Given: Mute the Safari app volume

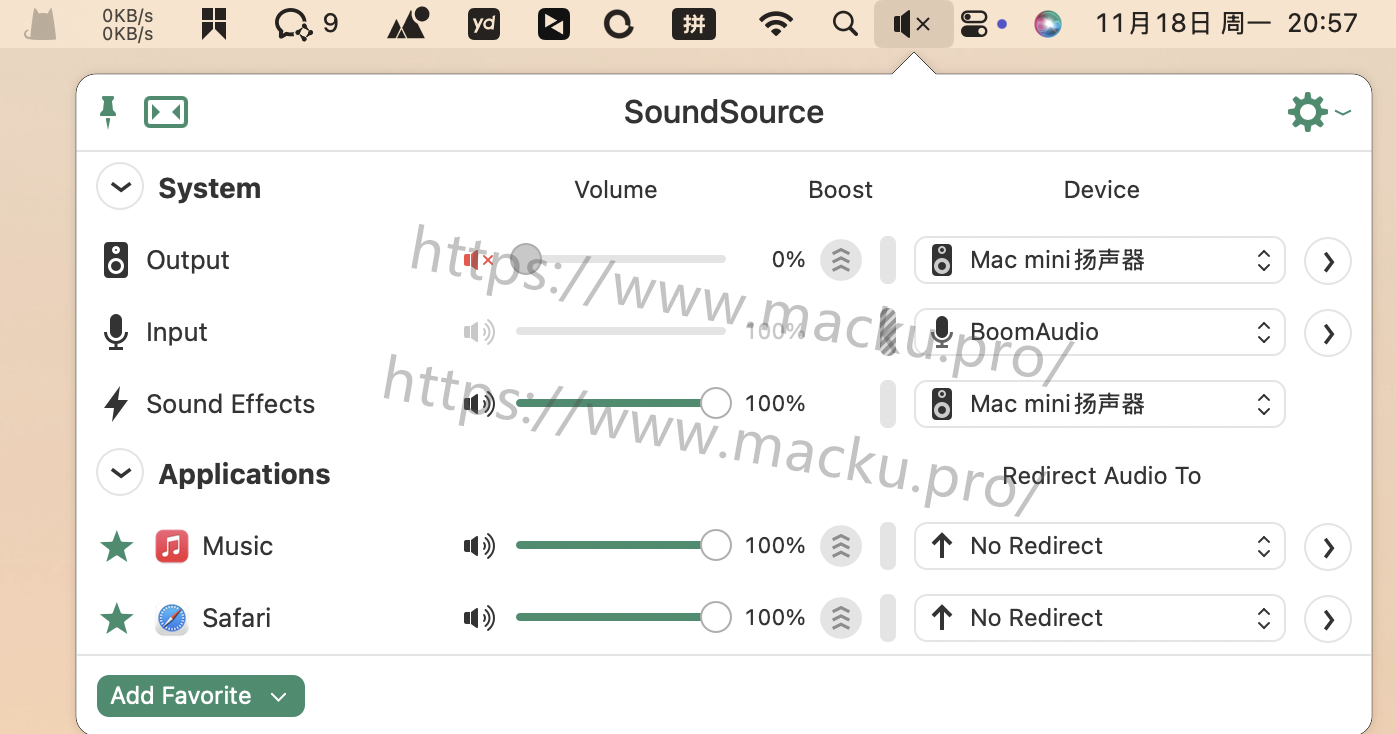Looking at the screenshot, I should pos(479,618).
